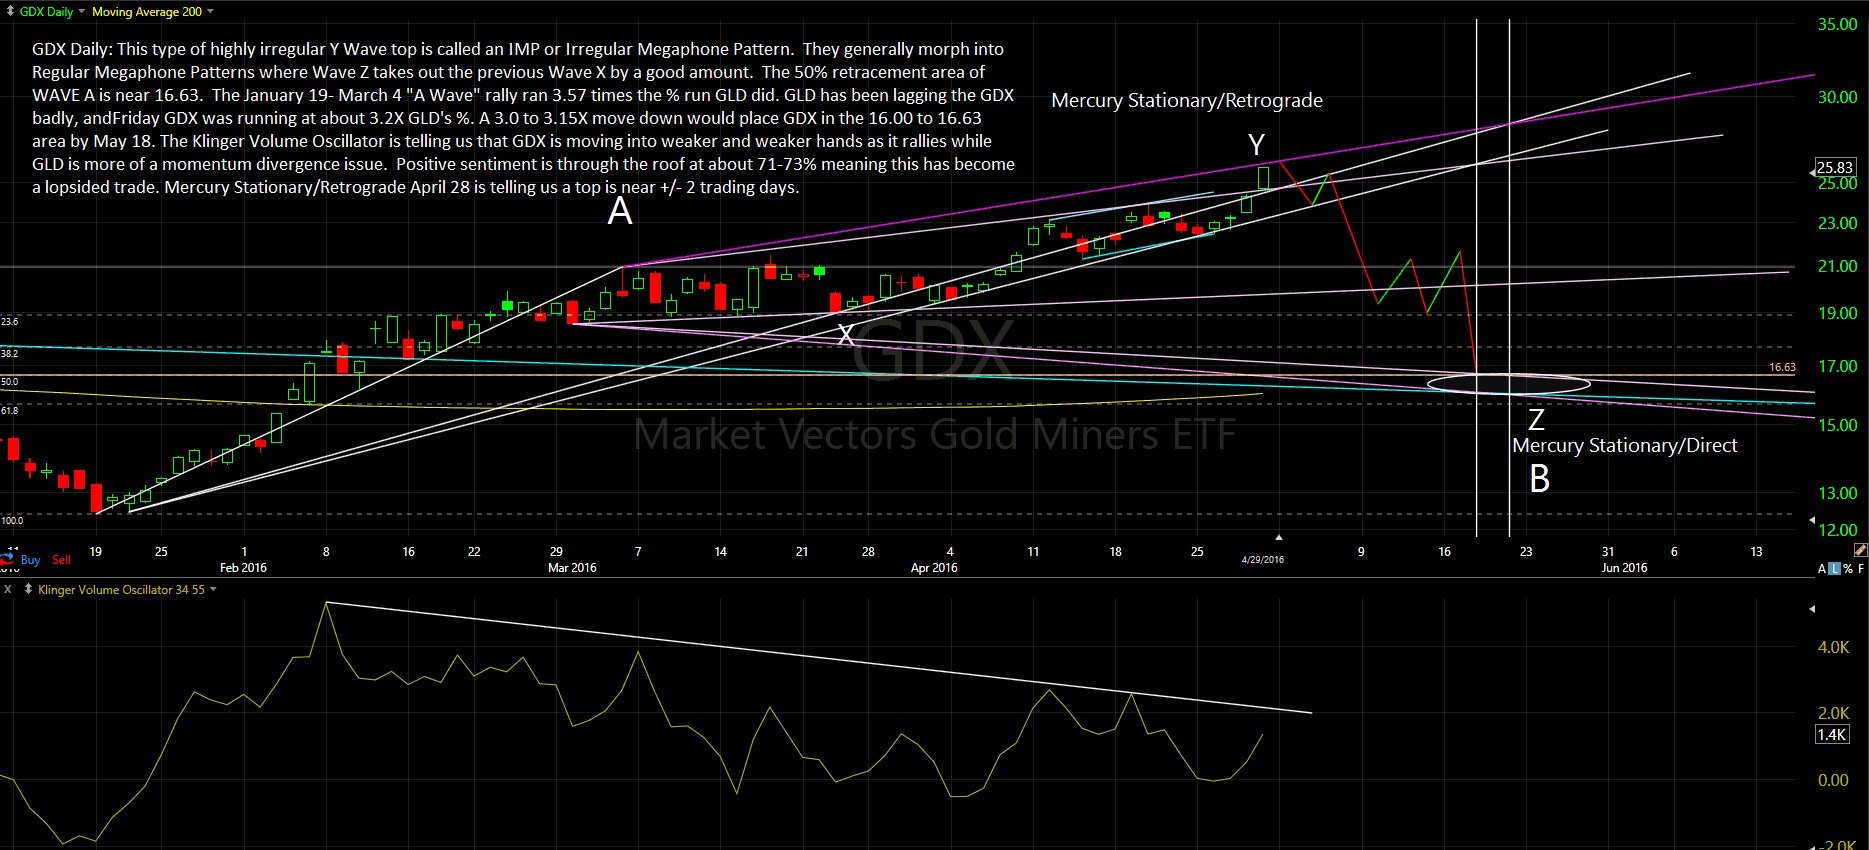Click the 23.6 Fibonacci level label

[9, 322]
